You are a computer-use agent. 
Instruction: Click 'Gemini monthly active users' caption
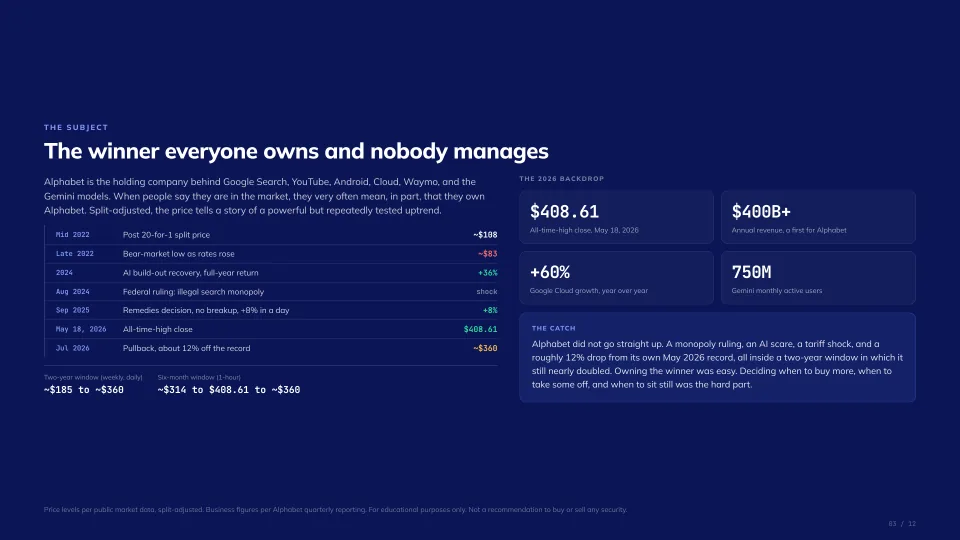click(776, 291)
